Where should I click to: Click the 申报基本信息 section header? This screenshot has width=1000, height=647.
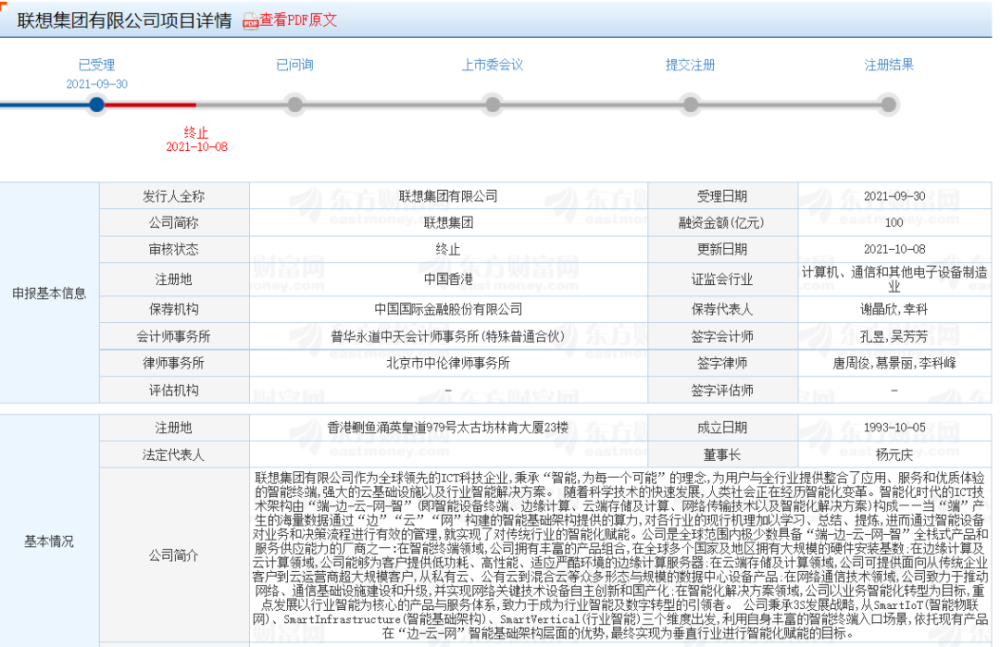49,293
